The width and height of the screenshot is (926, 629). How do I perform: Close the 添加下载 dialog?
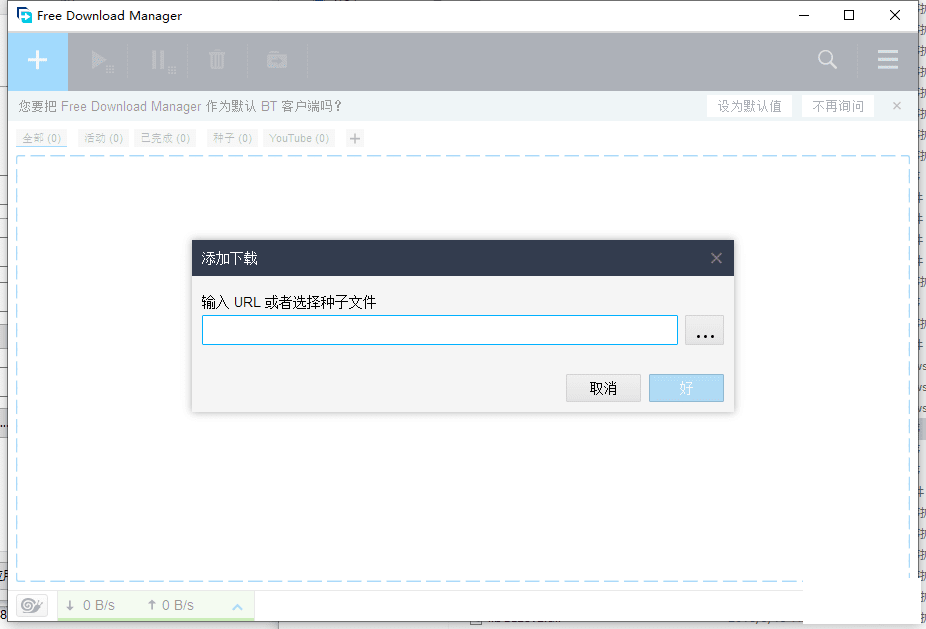coord(716,258)
